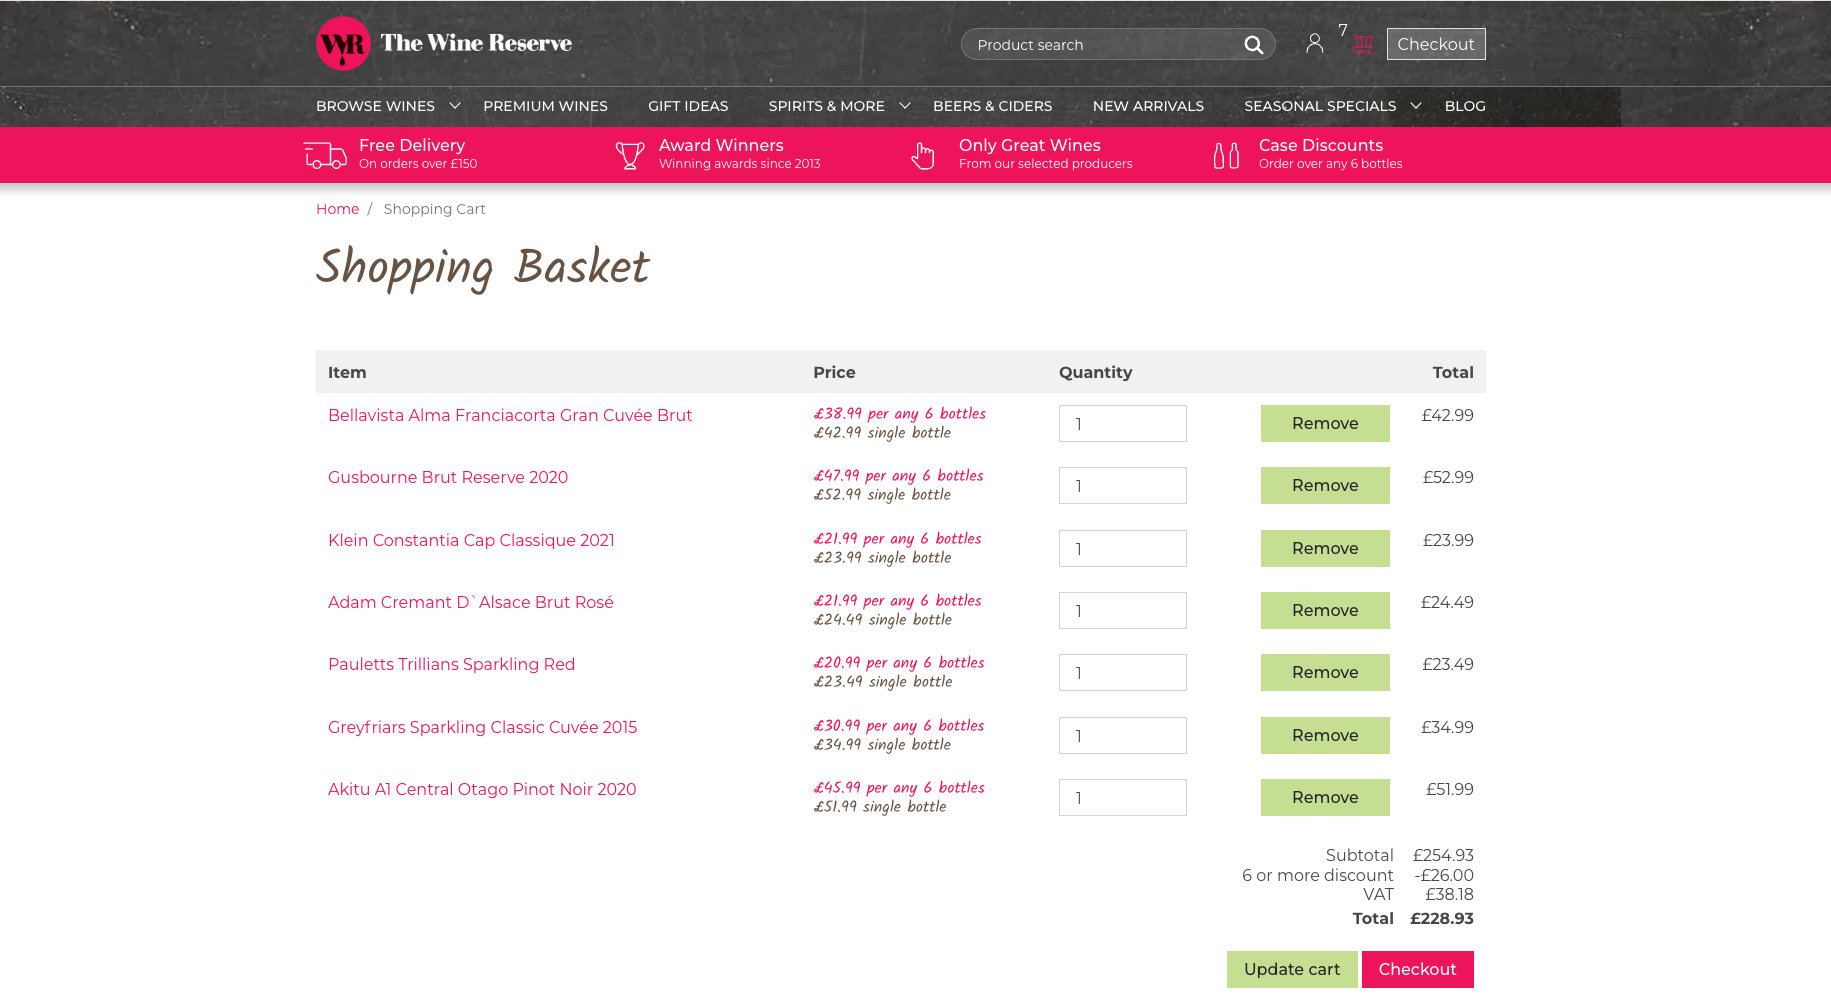Open the Beers & Ciders menu
Screen dimensions: 1831x1006
[992, 106]
